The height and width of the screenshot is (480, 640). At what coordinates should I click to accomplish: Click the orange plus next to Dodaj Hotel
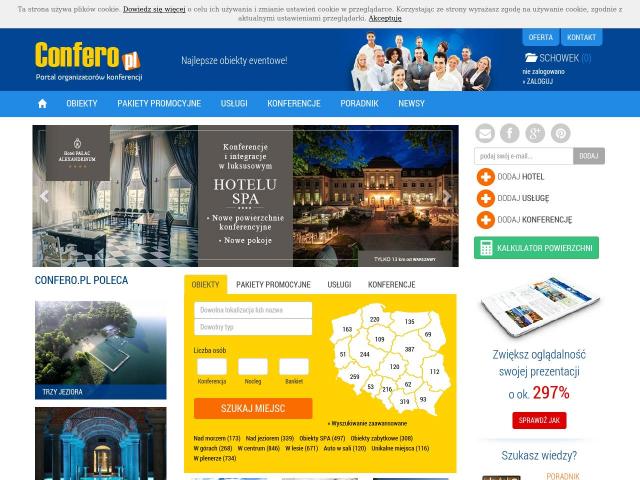coord(486,177)
